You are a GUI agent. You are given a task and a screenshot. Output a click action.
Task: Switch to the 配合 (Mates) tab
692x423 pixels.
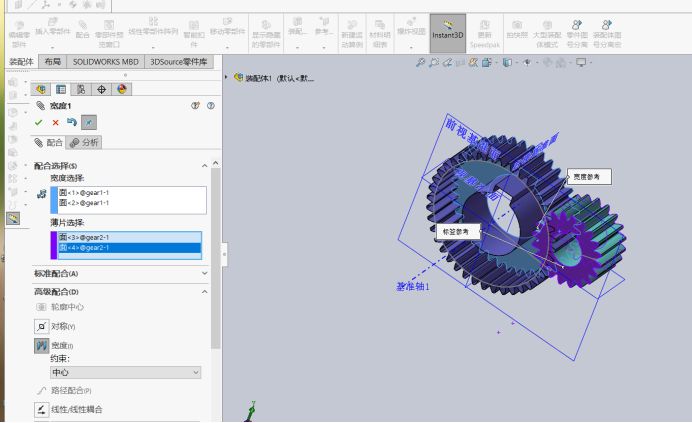pyautogui.click(x=49, y=143)
